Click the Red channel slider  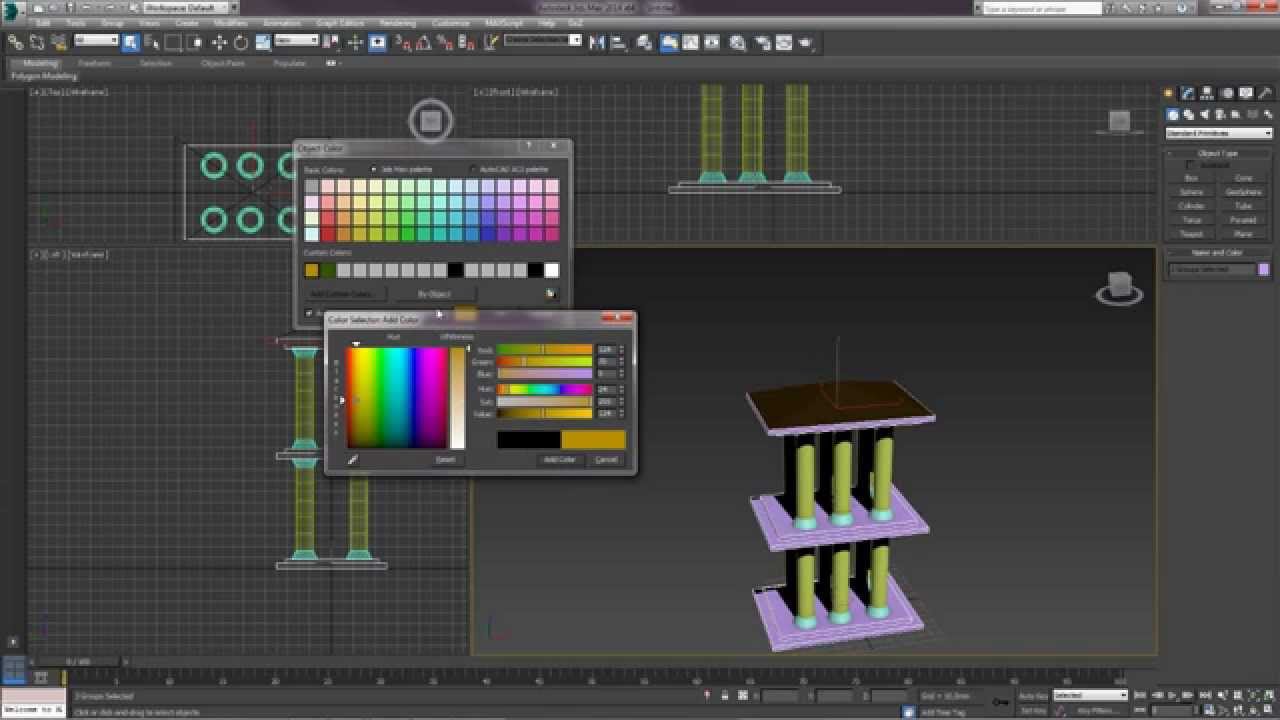pyautogui.click(x=545, y=350)
